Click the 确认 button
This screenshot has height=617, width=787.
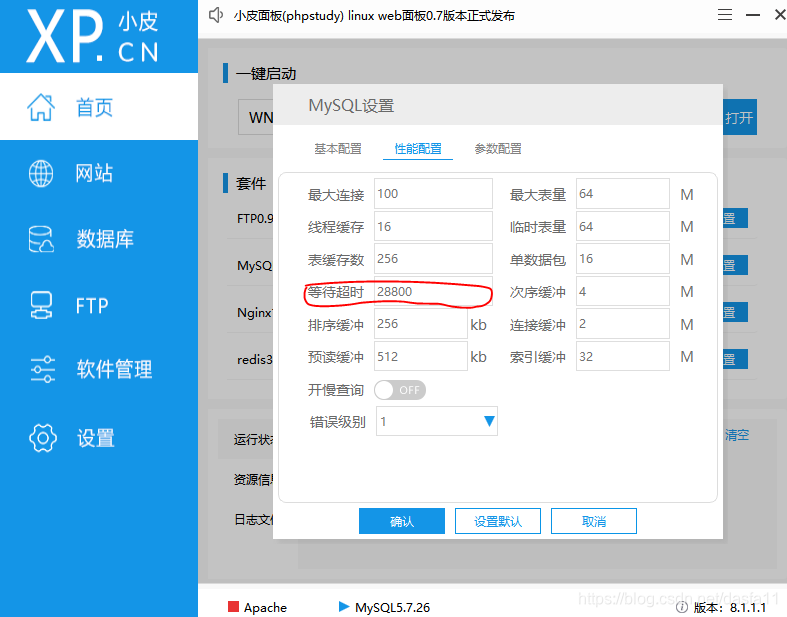[x=402, y=521]
